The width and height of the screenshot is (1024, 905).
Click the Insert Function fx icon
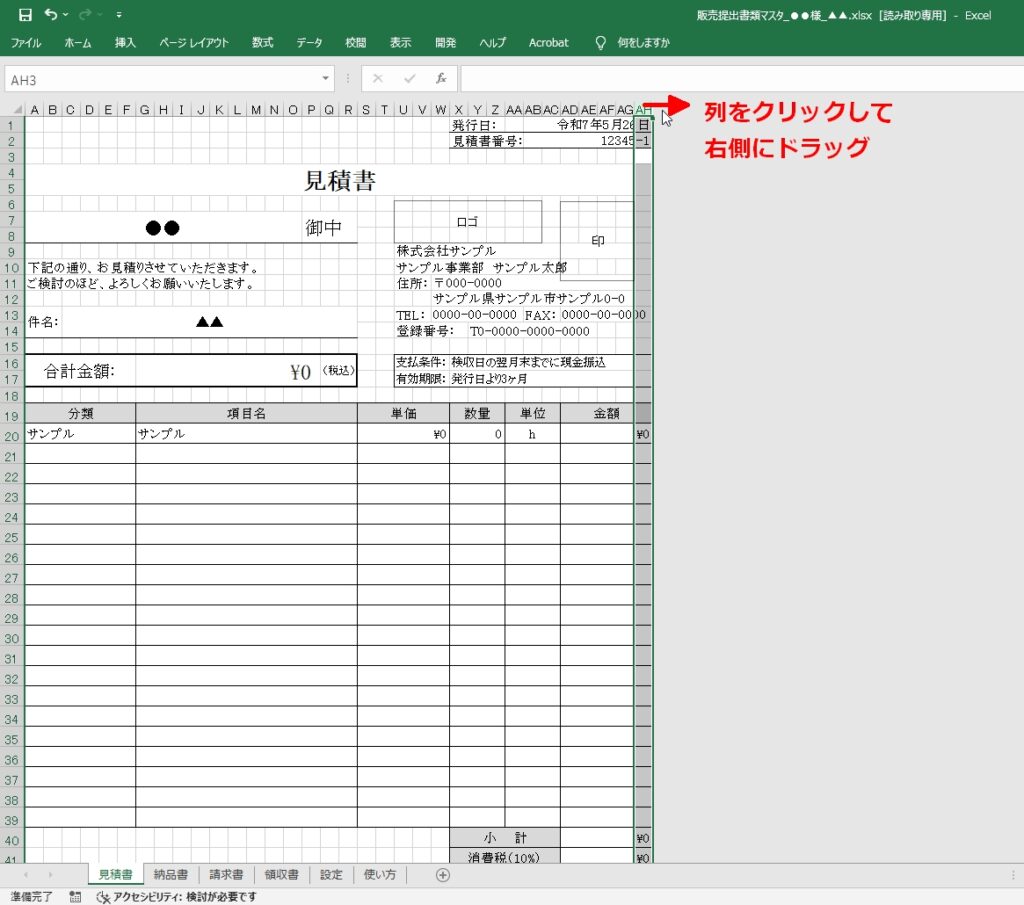tap(441, 79)
